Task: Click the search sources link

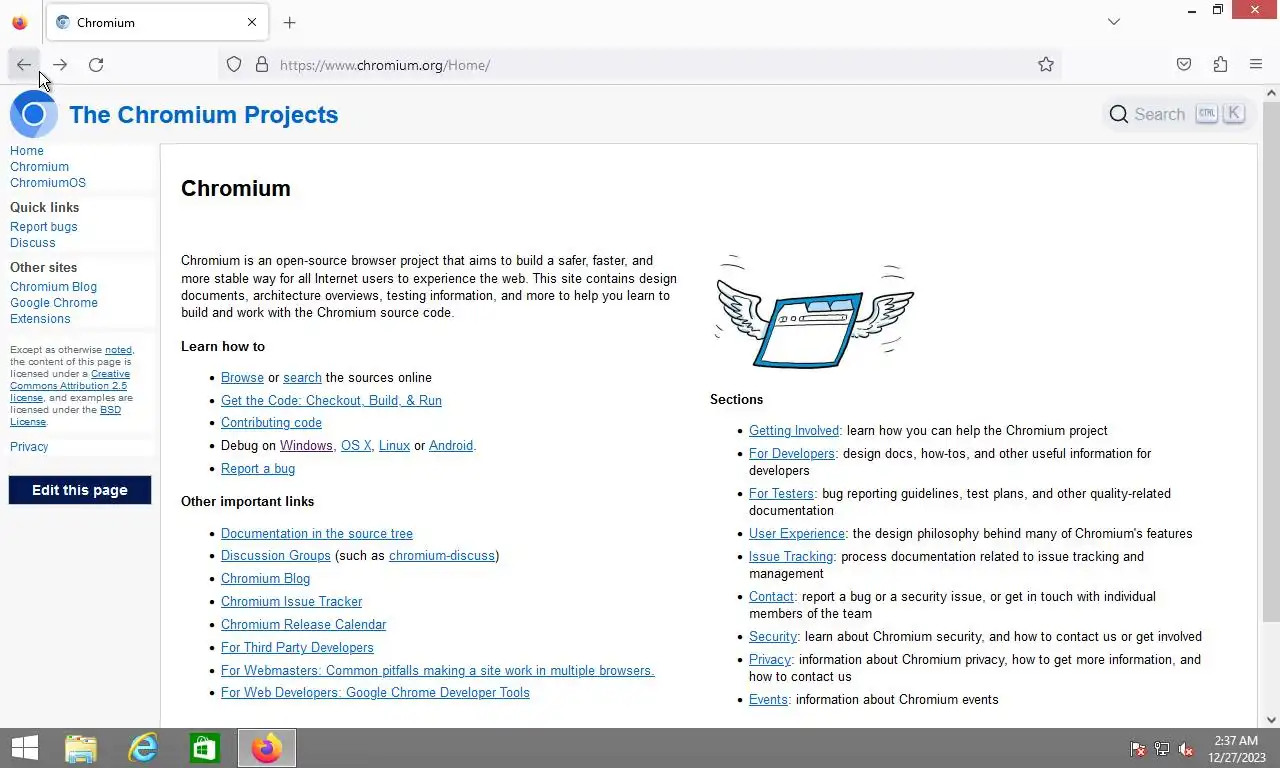Action: click(302, 378)
